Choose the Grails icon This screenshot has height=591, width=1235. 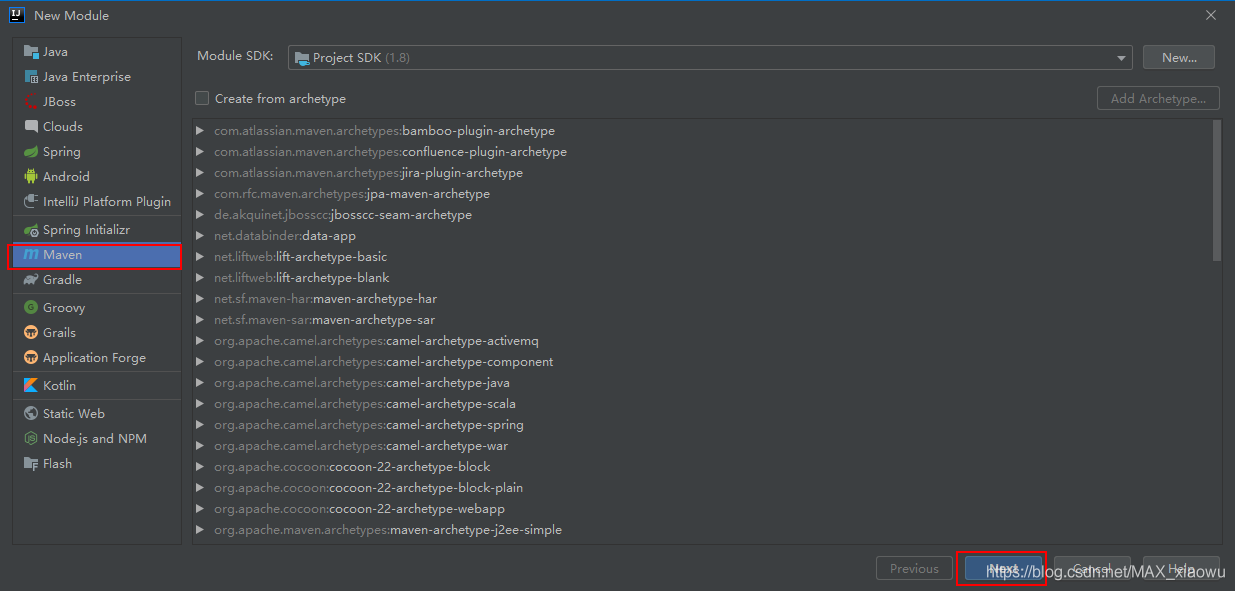31,333
